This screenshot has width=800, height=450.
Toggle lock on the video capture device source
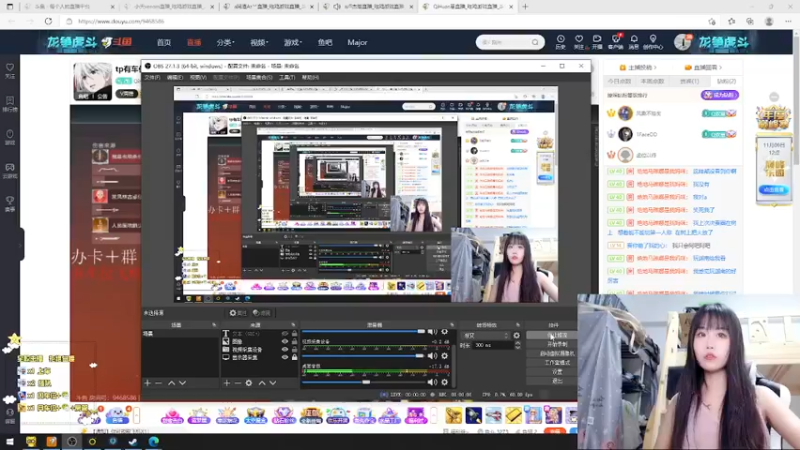click(294, 349)
